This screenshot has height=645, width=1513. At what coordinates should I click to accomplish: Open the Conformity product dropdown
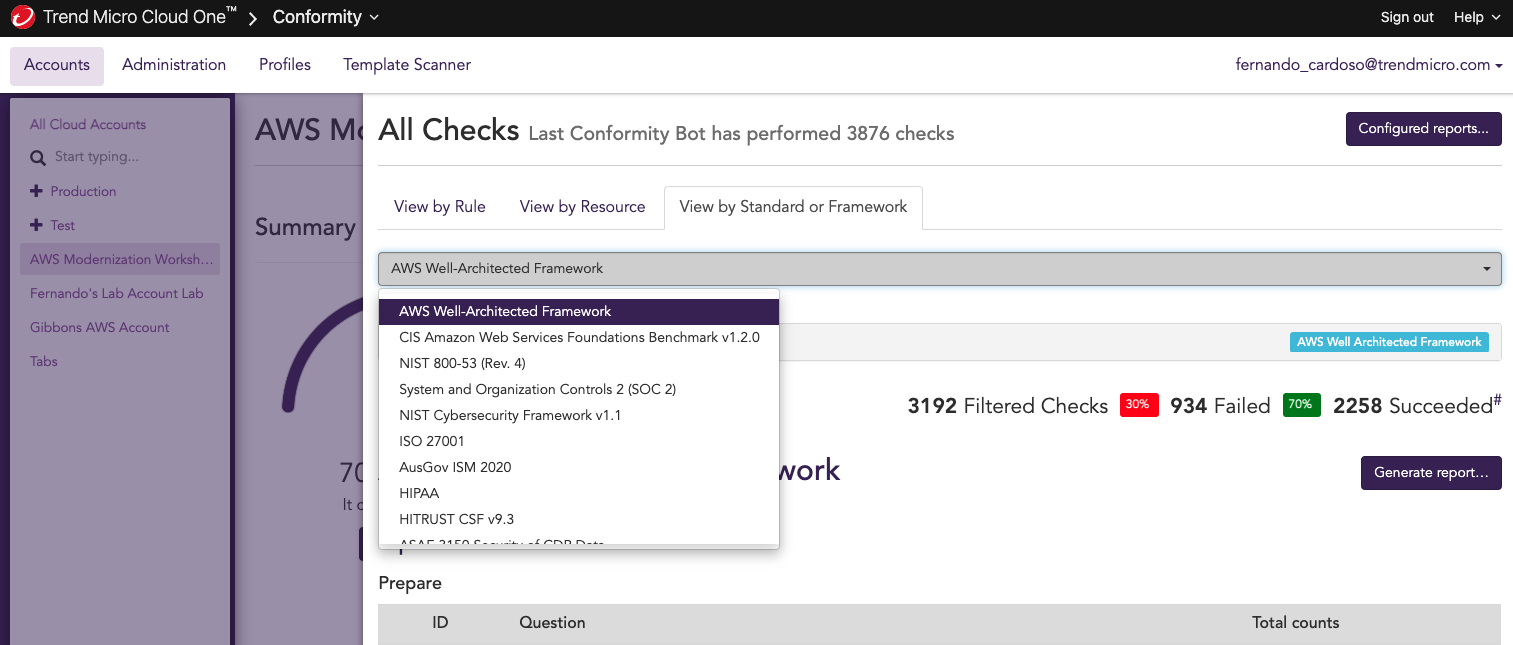[326, 17]
